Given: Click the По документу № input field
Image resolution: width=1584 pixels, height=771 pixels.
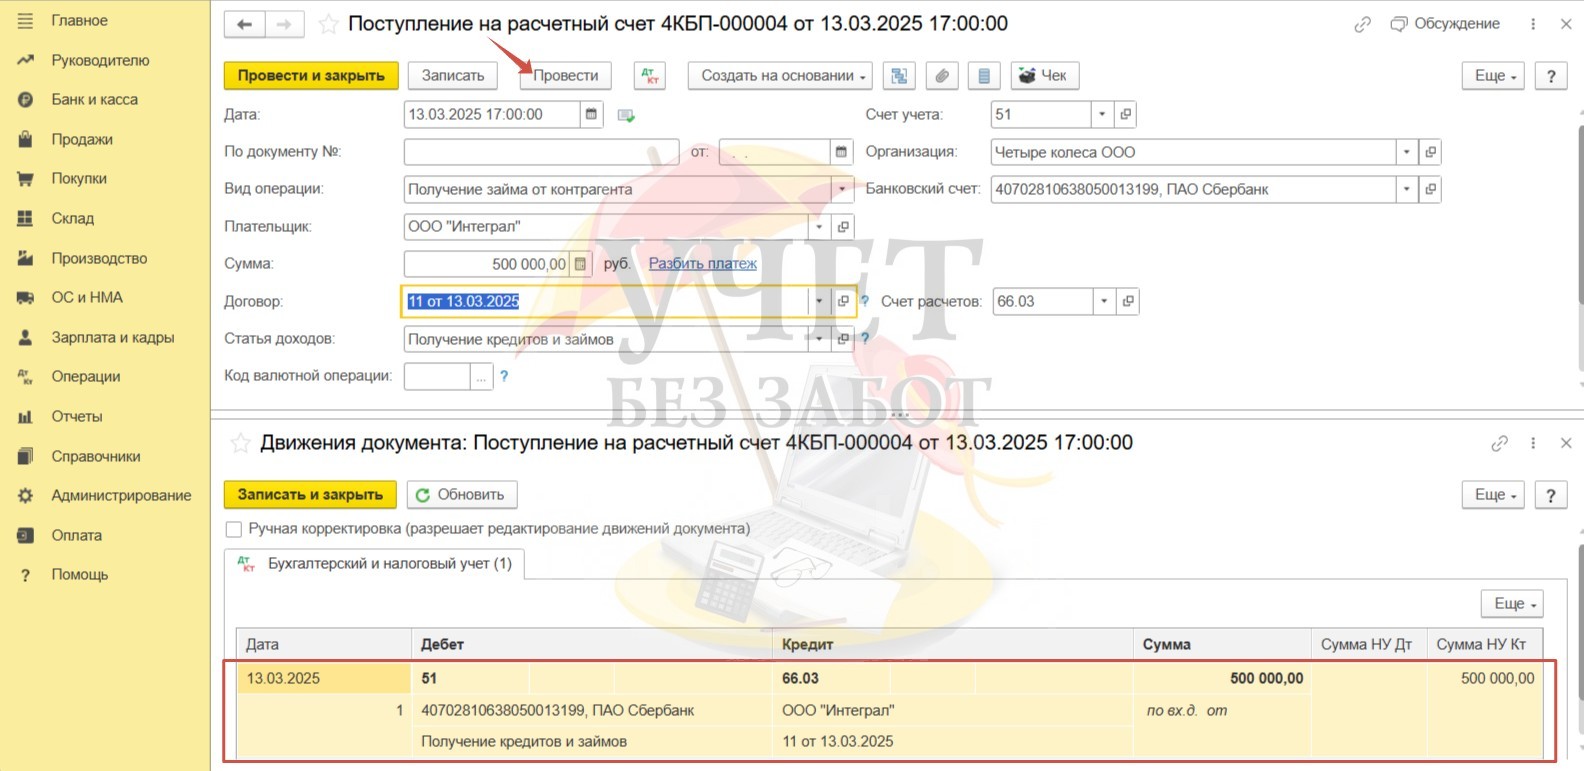Looking at the screenshot, I should point(540,152).
